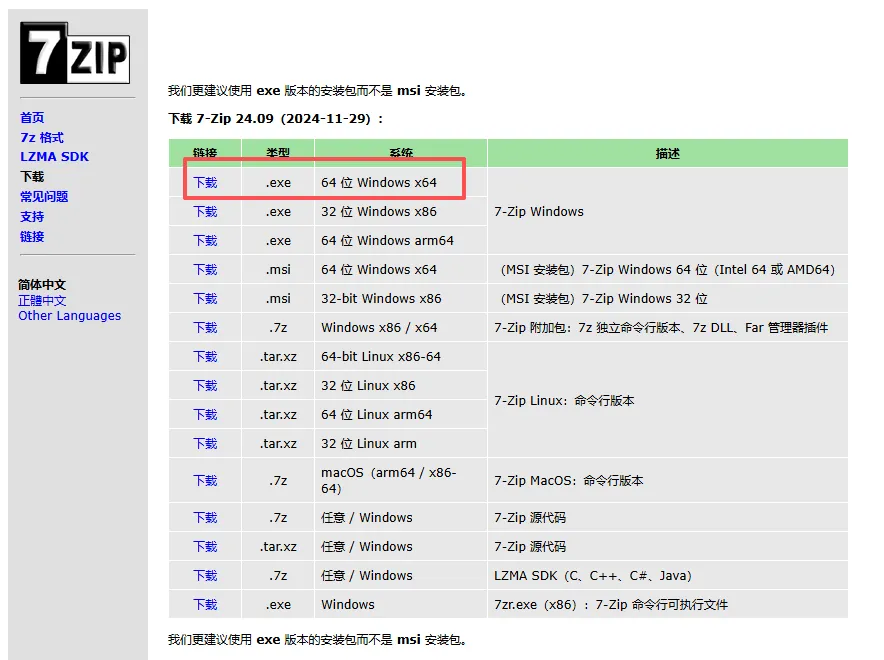The image size is (884, 660).
Task: Download .7z for Windows x86 / x64
Action: (205, 327)
